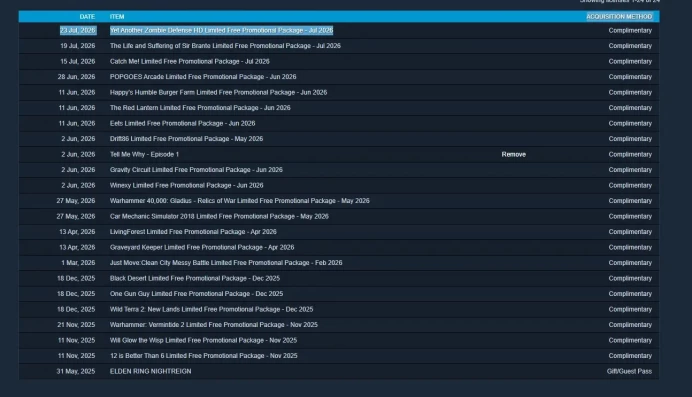Select Tell Me Why - Episode 1 item
The width and height of the screenshot is (692, 397).
click(x=144, y=154)
